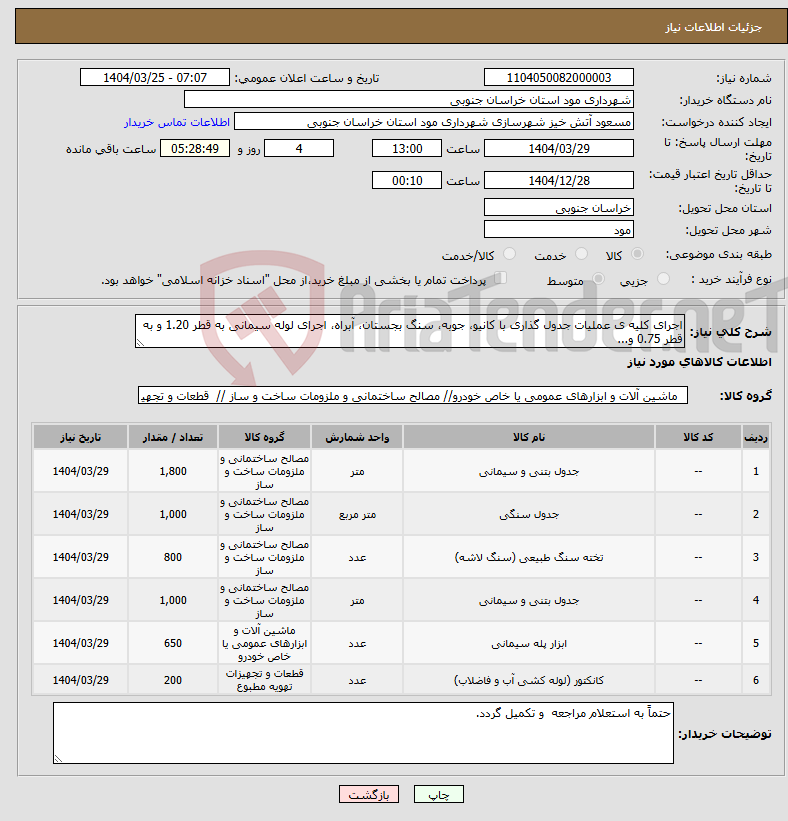Click the متر مربع unit cell
The width and height of the screenshot is (788, 821).
[x=357, y=514]
